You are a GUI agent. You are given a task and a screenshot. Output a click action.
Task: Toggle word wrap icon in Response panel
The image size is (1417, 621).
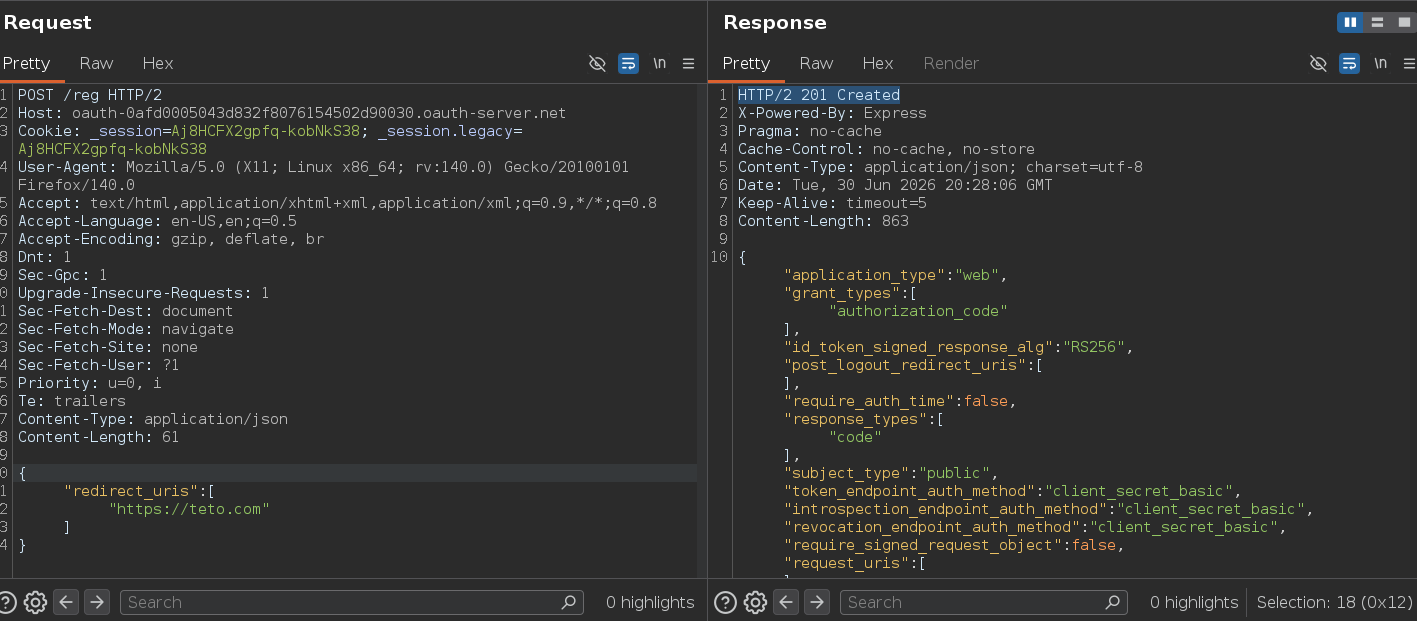coord(1349,63)
